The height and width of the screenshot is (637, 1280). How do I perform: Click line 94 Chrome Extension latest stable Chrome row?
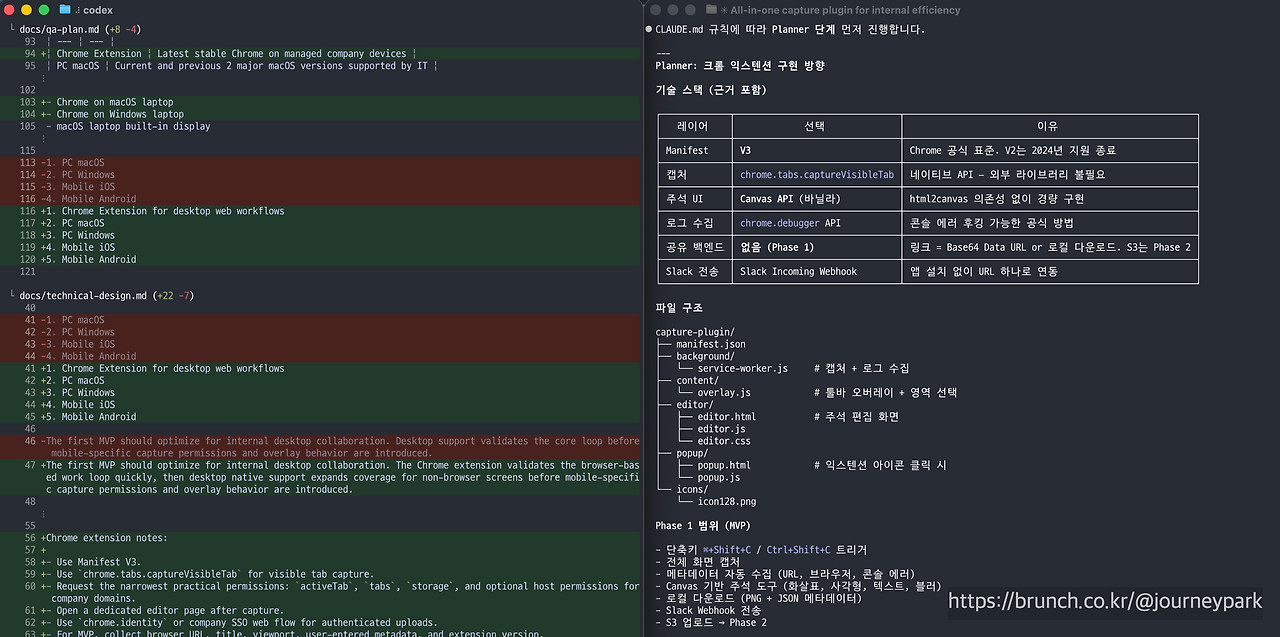pyautogui.click(x=320, y=54)
